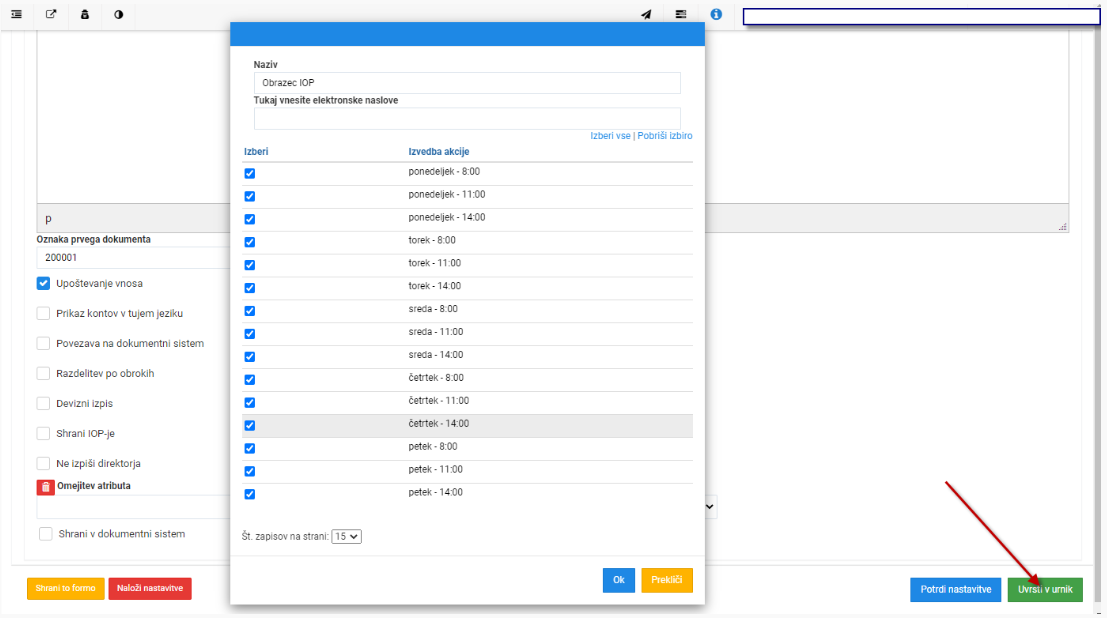1107x618 pixels.
Task: Click the Oznaka prvega dokumenta field
Action: tap(133, 258)
